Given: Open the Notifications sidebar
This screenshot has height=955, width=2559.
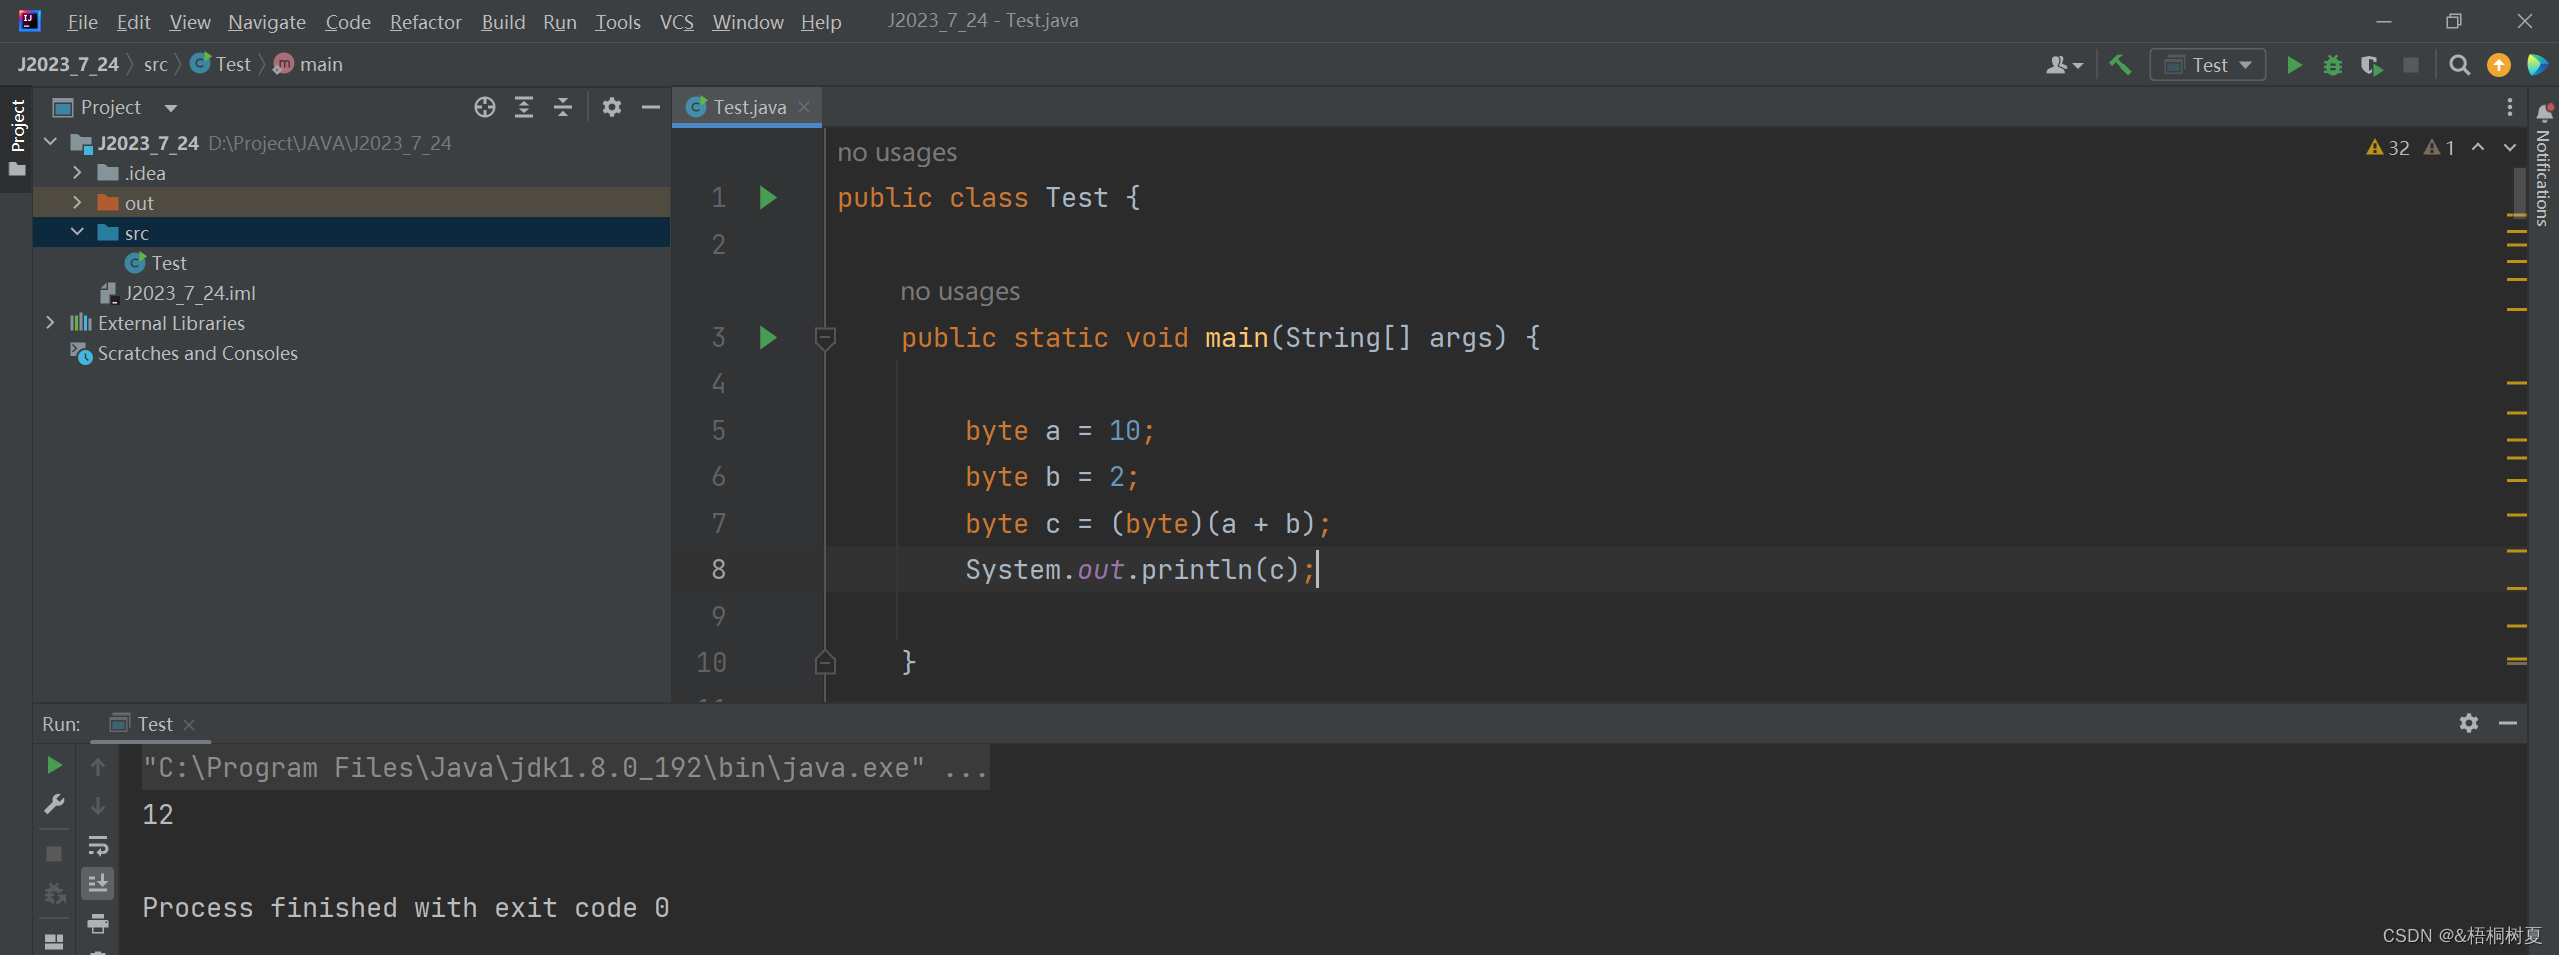Looking at the screenshot, I should pyautogui.click(x=2543, y=165).
